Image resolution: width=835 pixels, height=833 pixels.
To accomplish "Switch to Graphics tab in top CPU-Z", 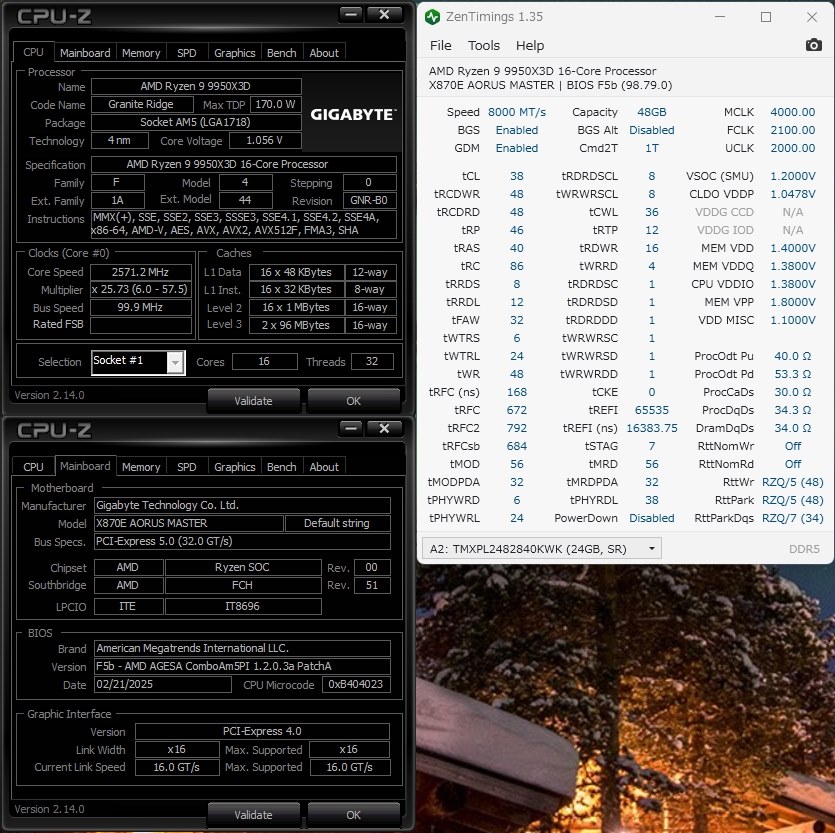I will 234,53.
